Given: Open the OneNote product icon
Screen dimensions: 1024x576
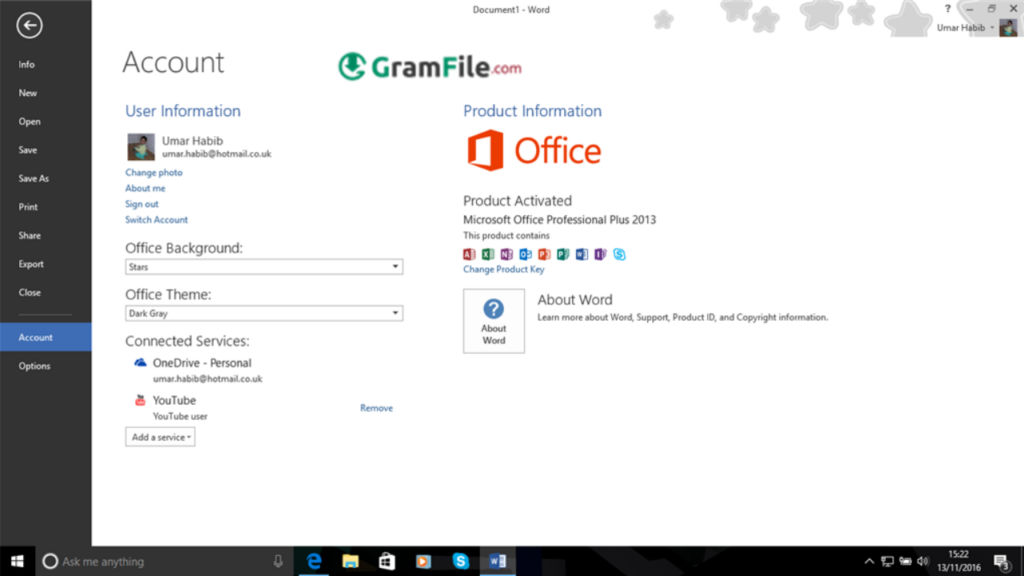Looking at the screenshot, I should [x=506, y=254].
